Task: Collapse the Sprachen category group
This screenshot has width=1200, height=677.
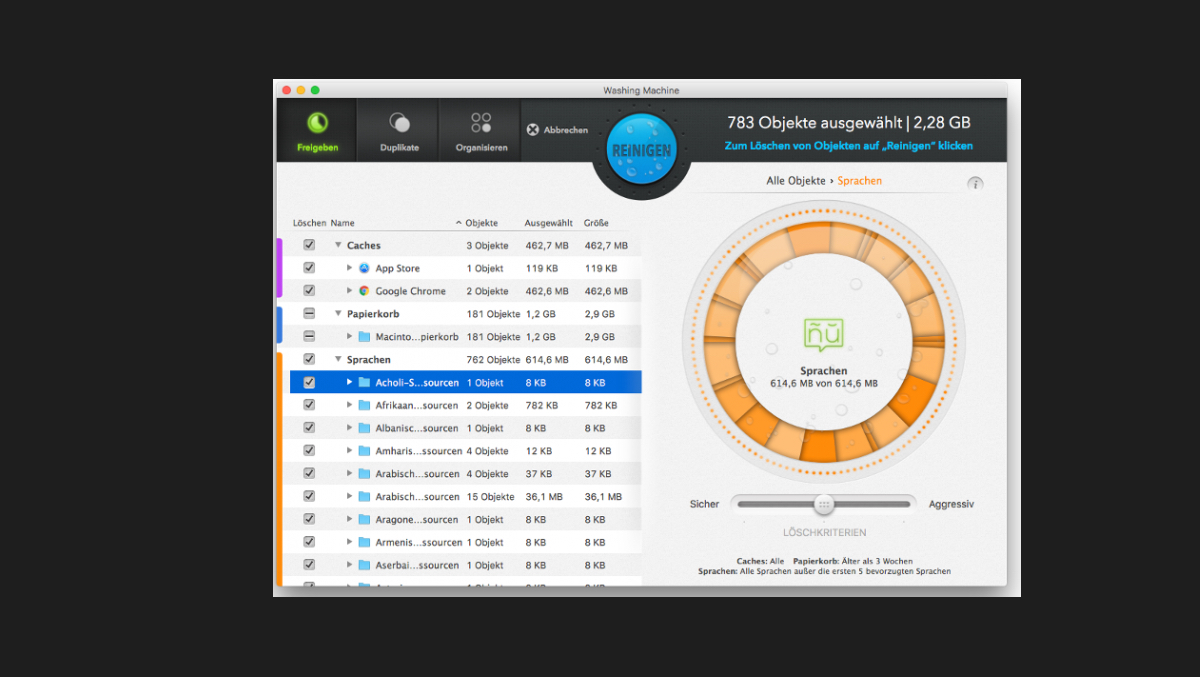Action: tap(338, 360)
